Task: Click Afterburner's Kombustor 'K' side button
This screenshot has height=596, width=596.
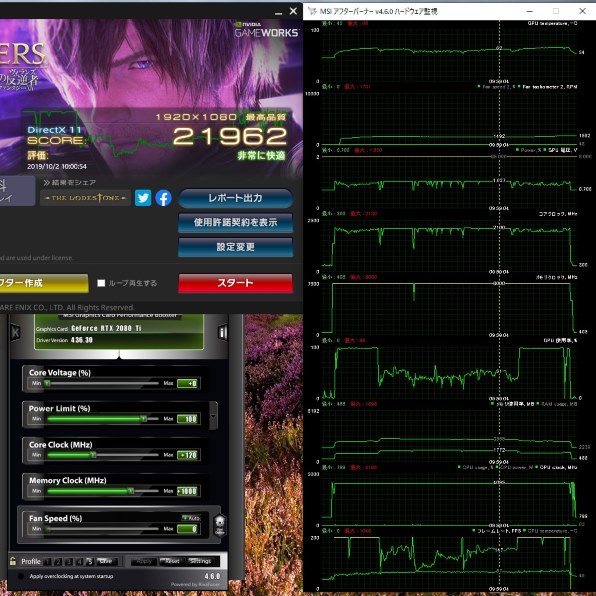Action: click(x=15, y=333)
